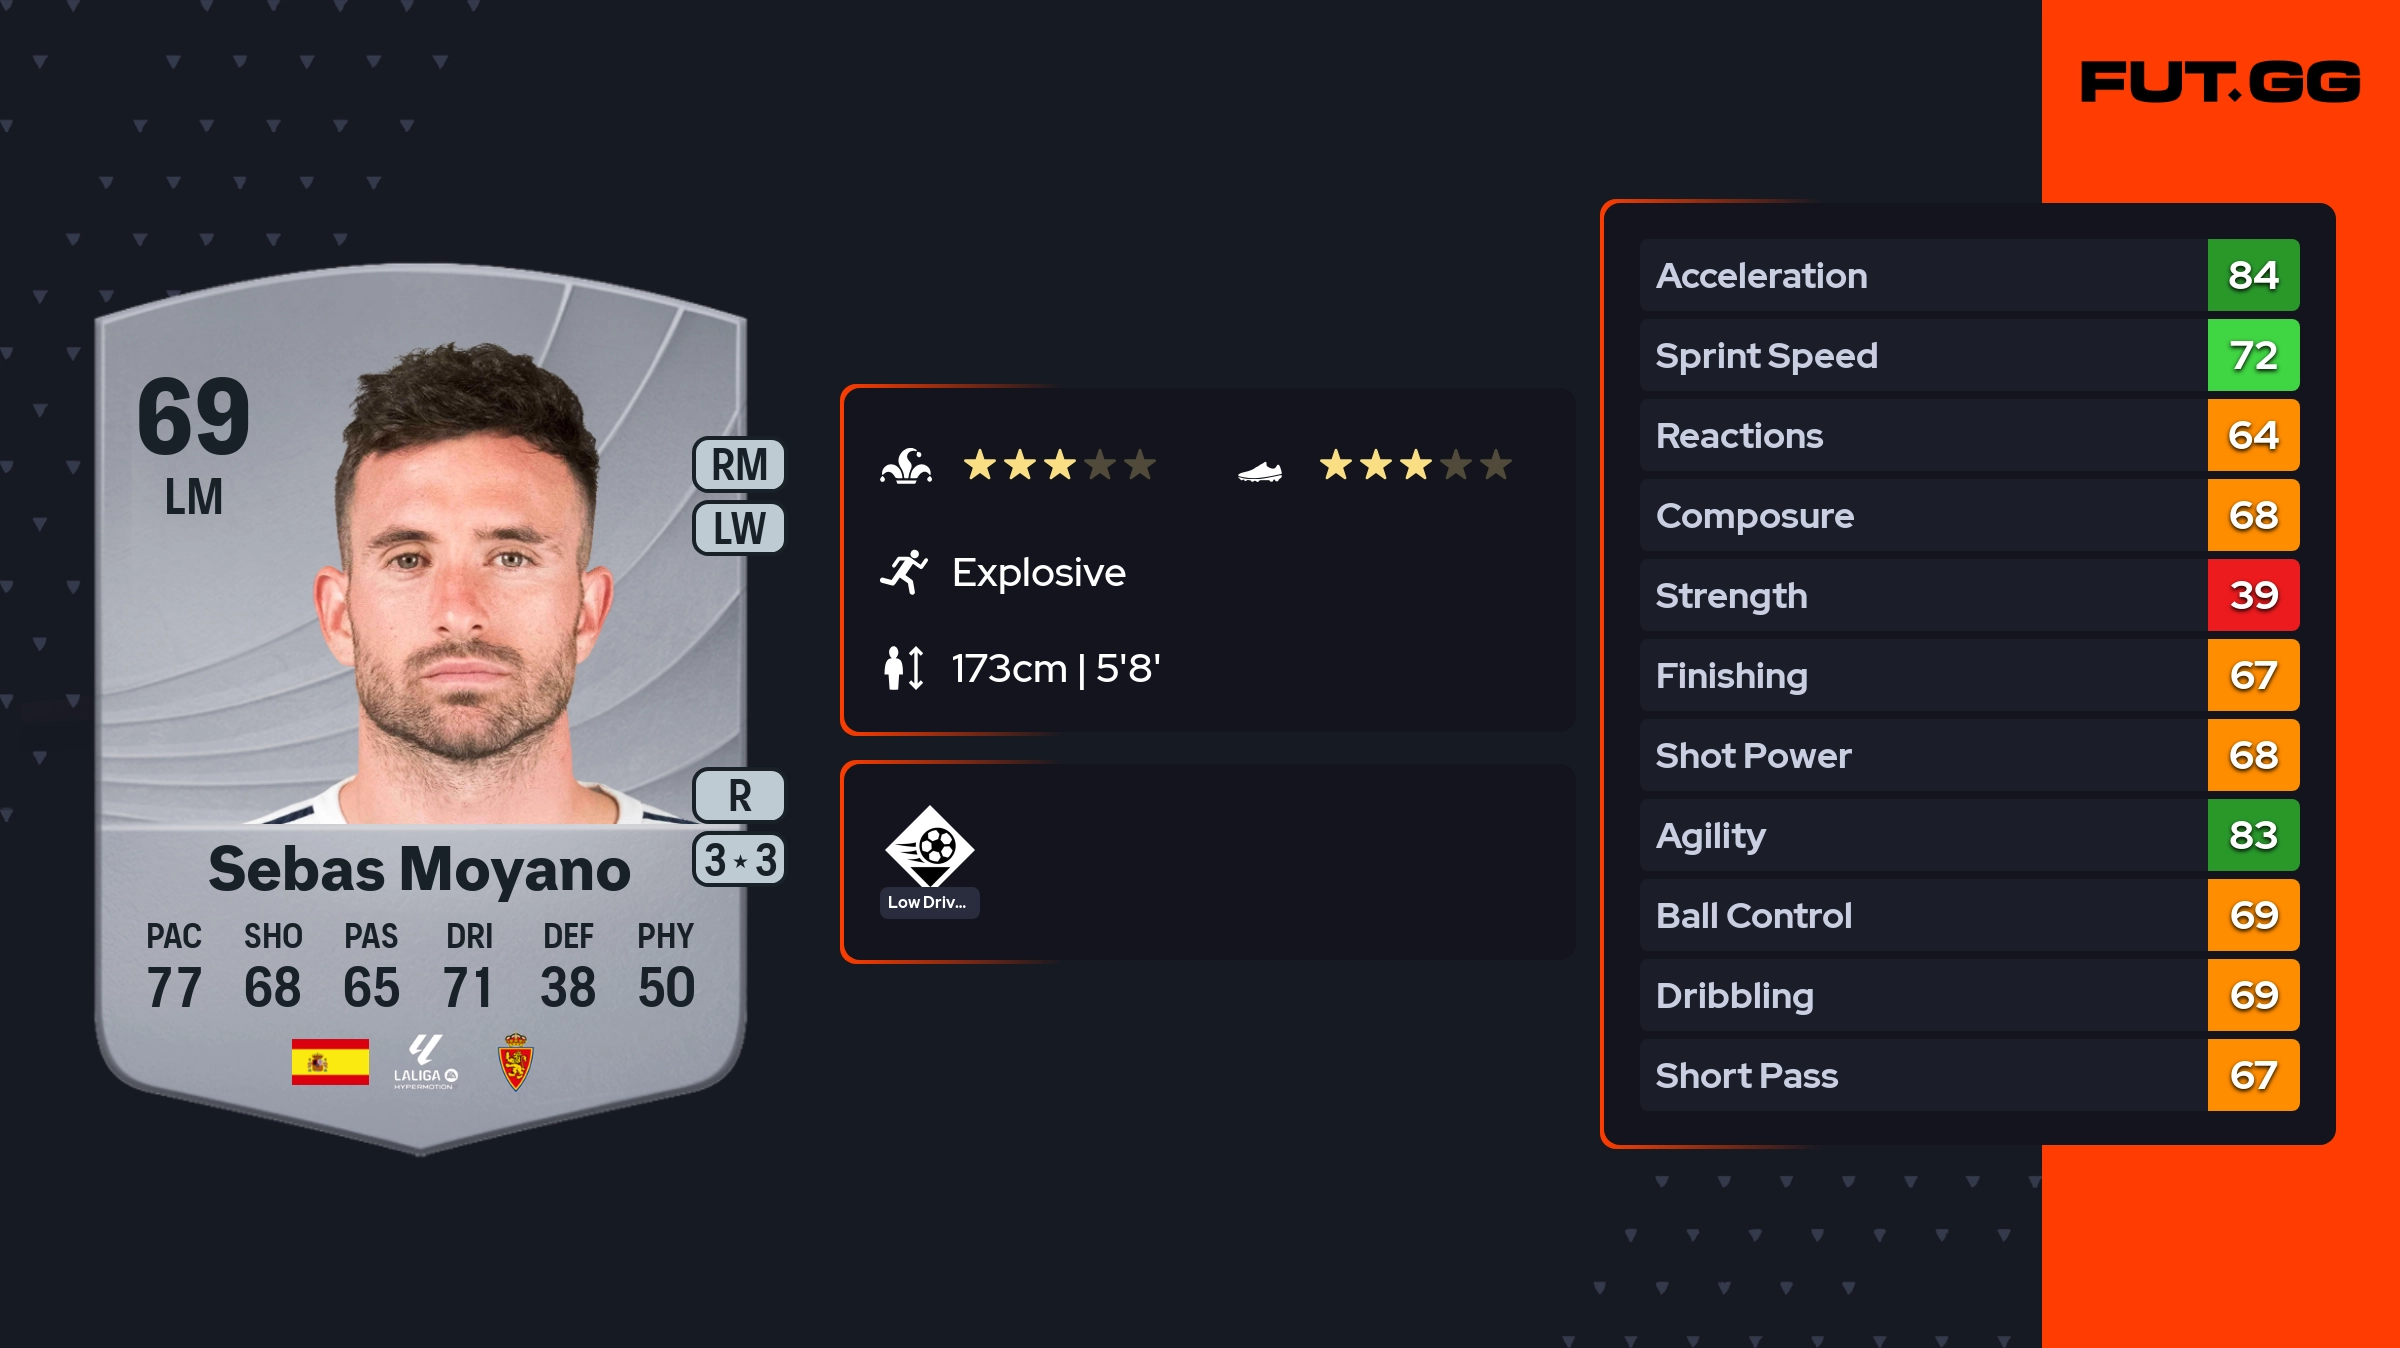Click the FUT.GG logo

coord(2220,82)
